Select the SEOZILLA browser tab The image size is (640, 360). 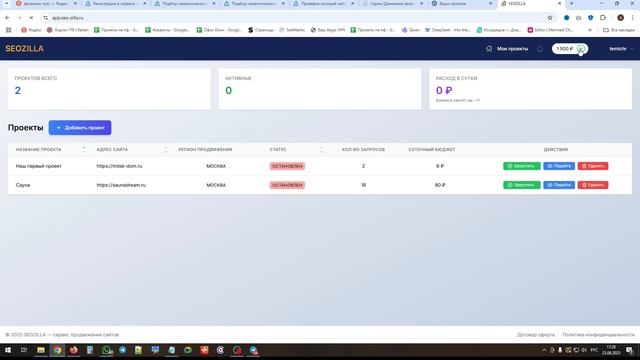[x=531, y=4]
